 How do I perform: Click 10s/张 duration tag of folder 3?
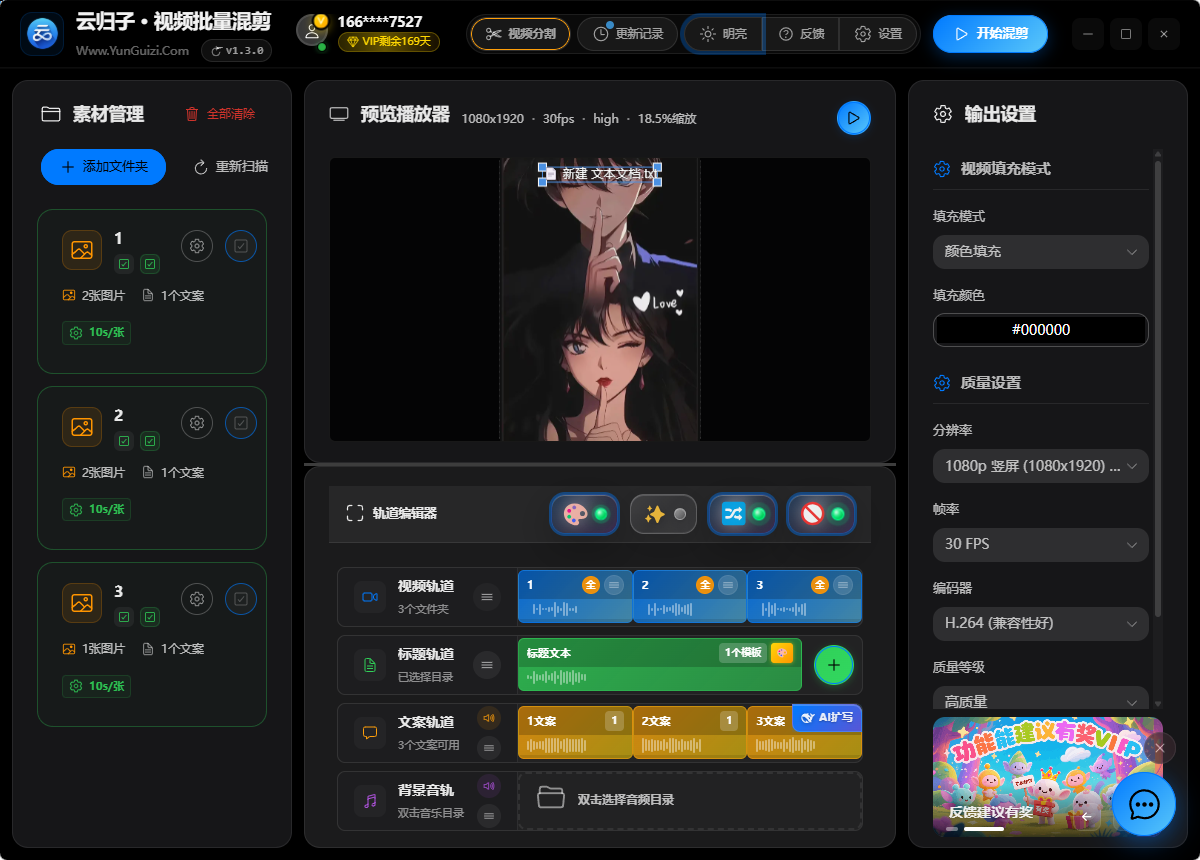tap(96, 686)
